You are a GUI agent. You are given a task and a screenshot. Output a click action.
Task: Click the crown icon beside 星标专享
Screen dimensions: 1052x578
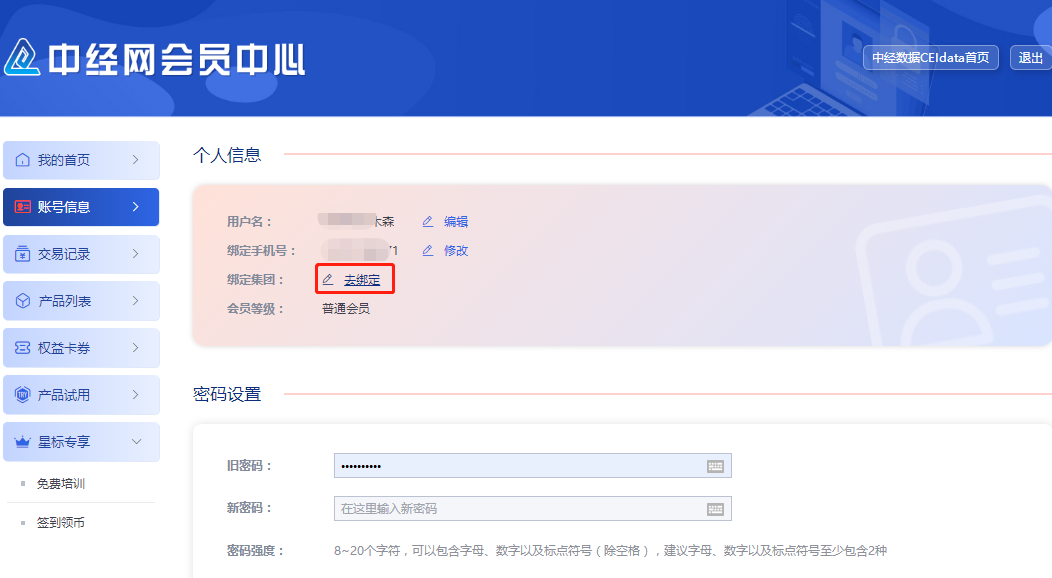22,442
